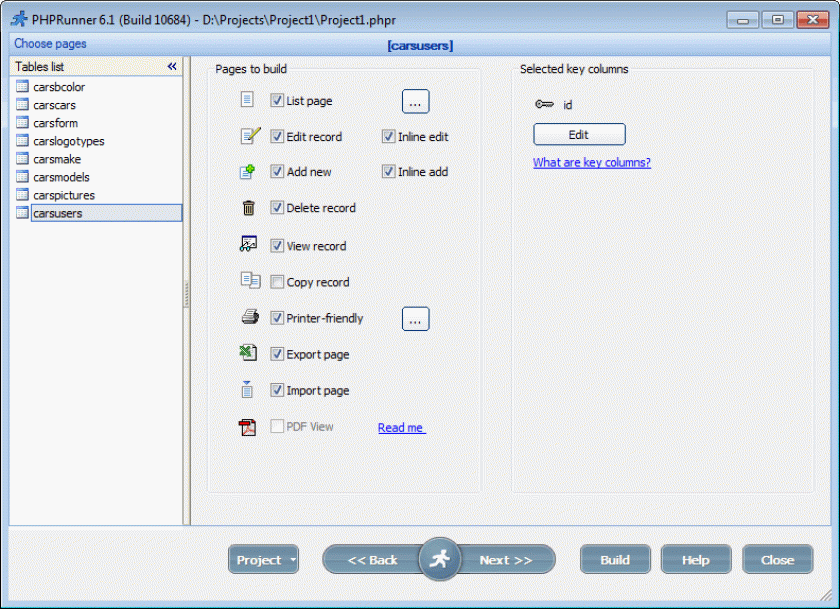This screenshot has height=609, width=840.
Task: Maximize the PHPRunner window
Action: click(x=777, y=20)
